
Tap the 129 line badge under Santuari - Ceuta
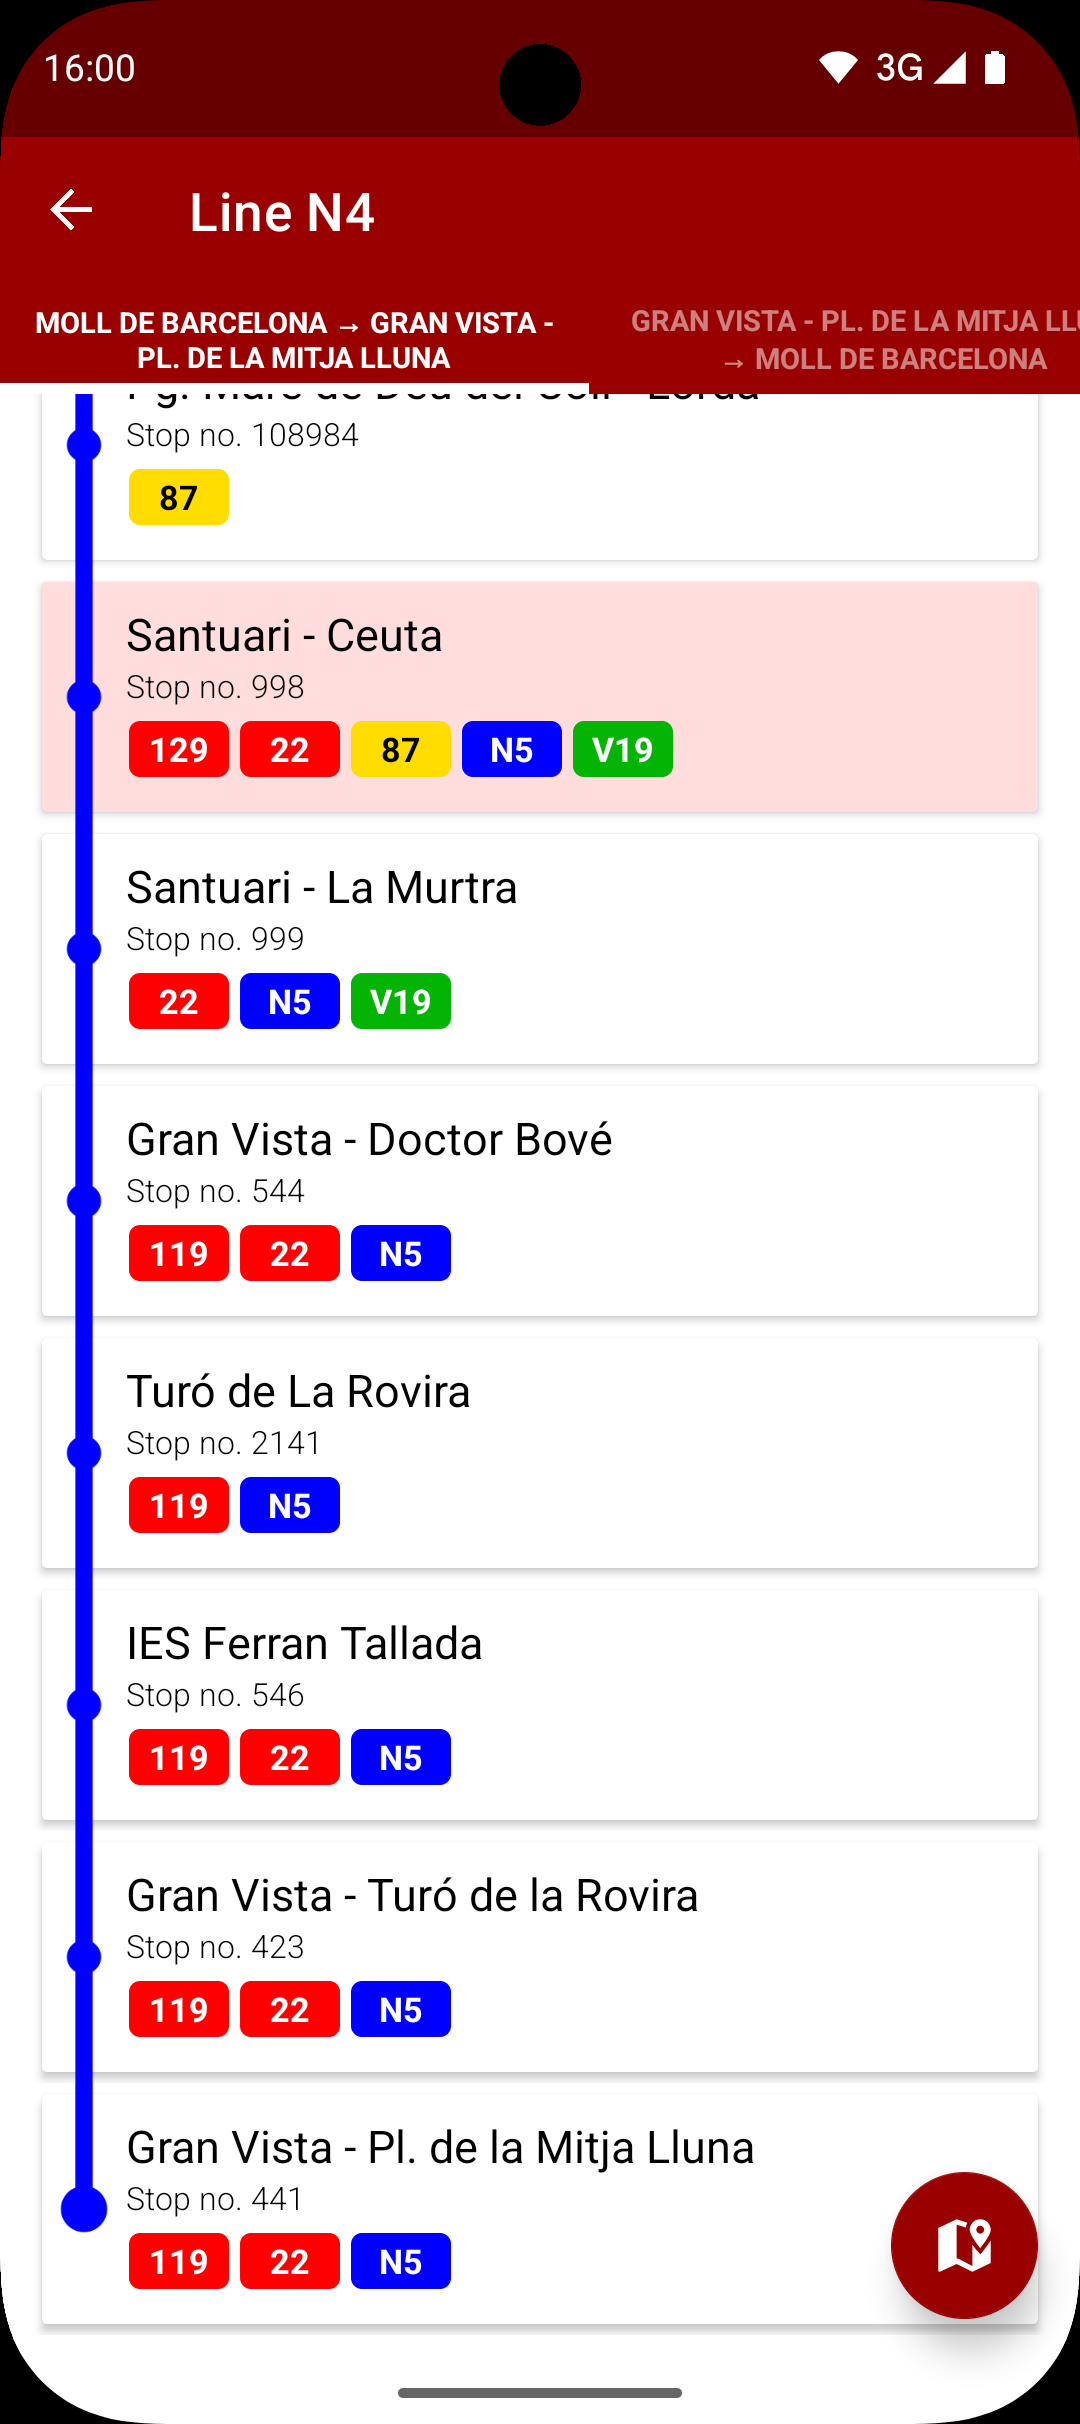179,749
